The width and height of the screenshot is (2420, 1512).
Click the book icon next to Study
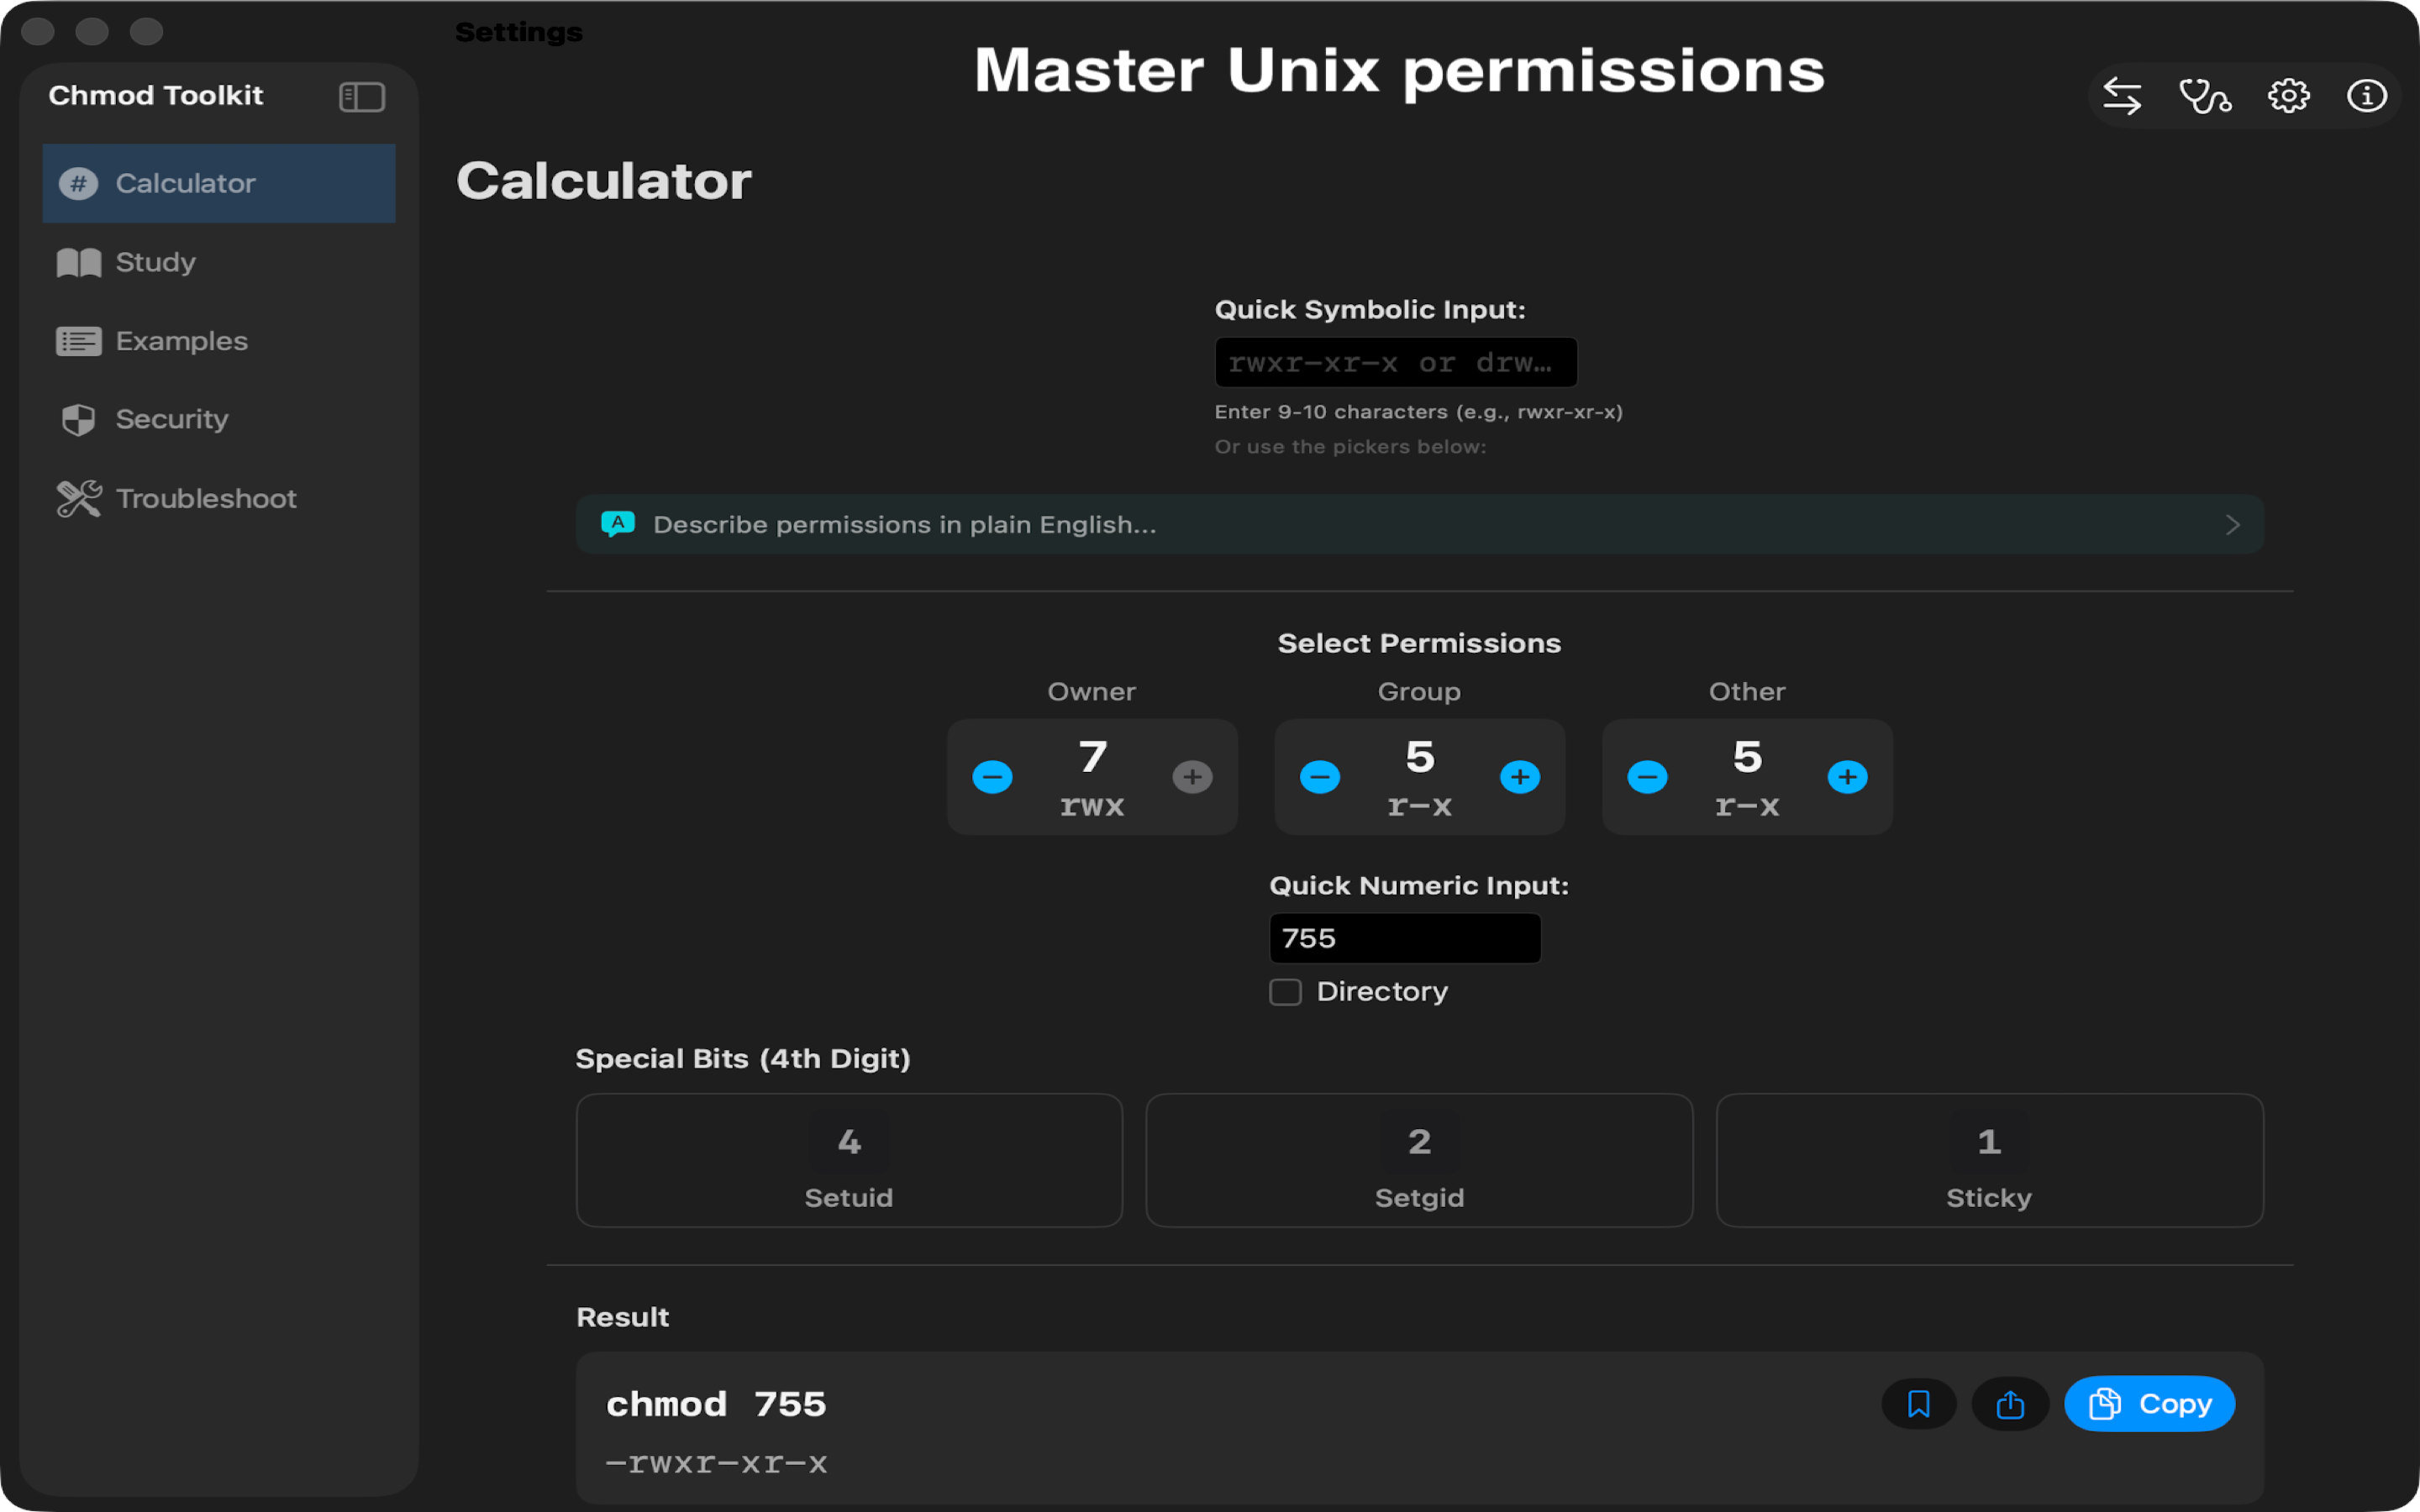pos(79,262)
